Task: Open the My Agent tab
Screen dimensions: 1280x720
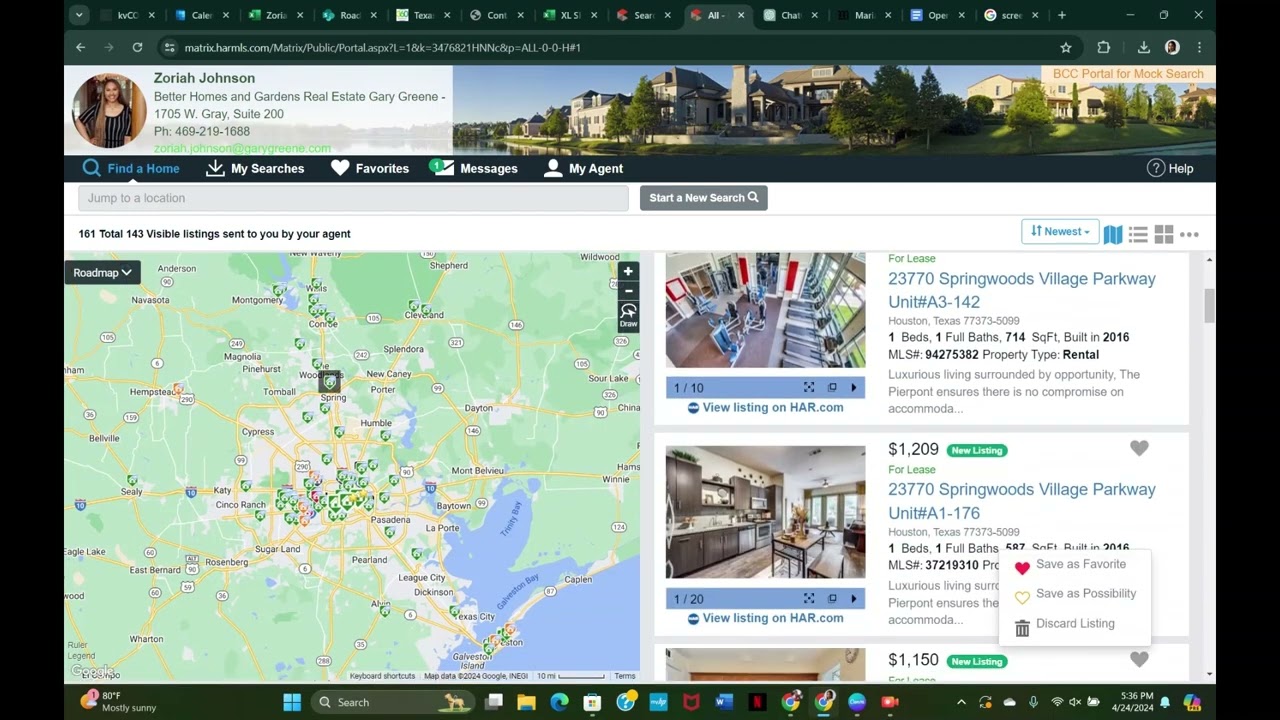Action: pyautogui.click(x=583, y=168)
